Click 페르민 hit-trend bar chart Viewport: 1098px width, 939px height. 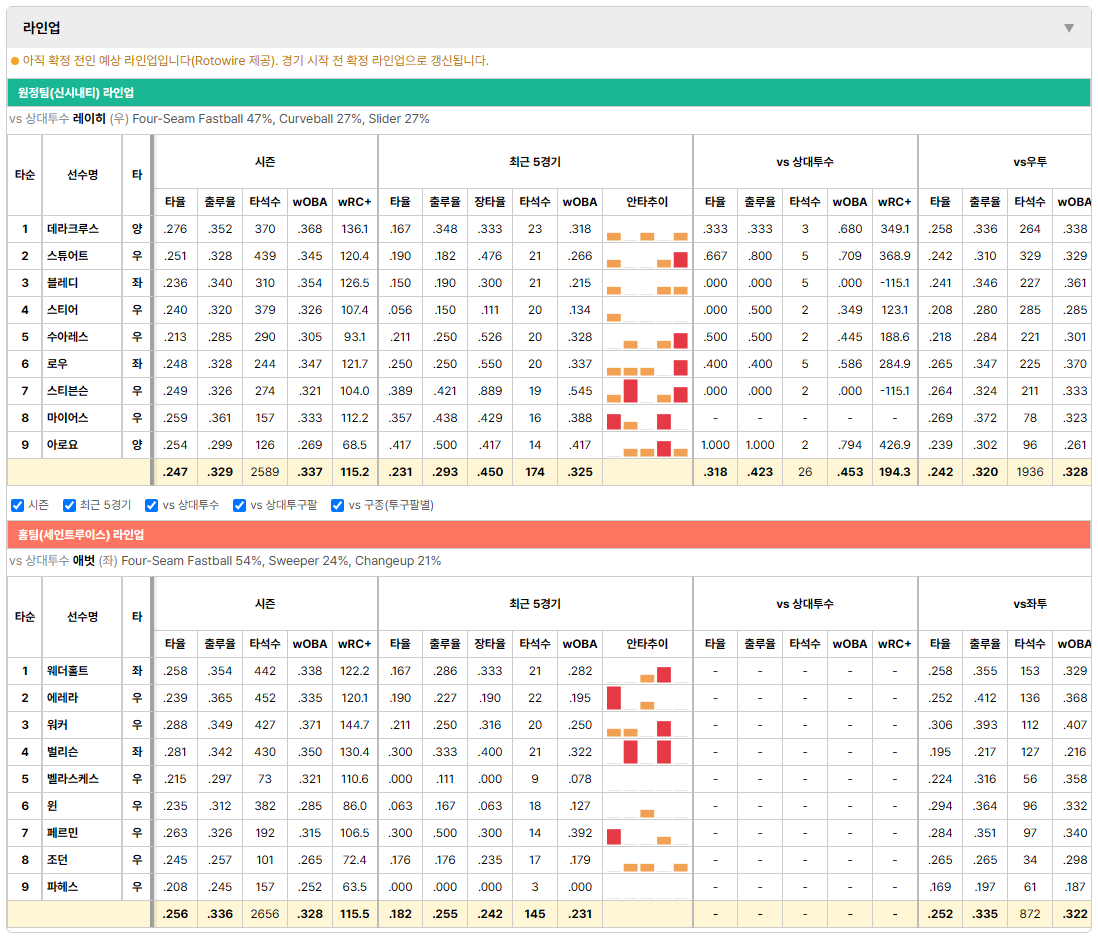(x=647, y=833)
